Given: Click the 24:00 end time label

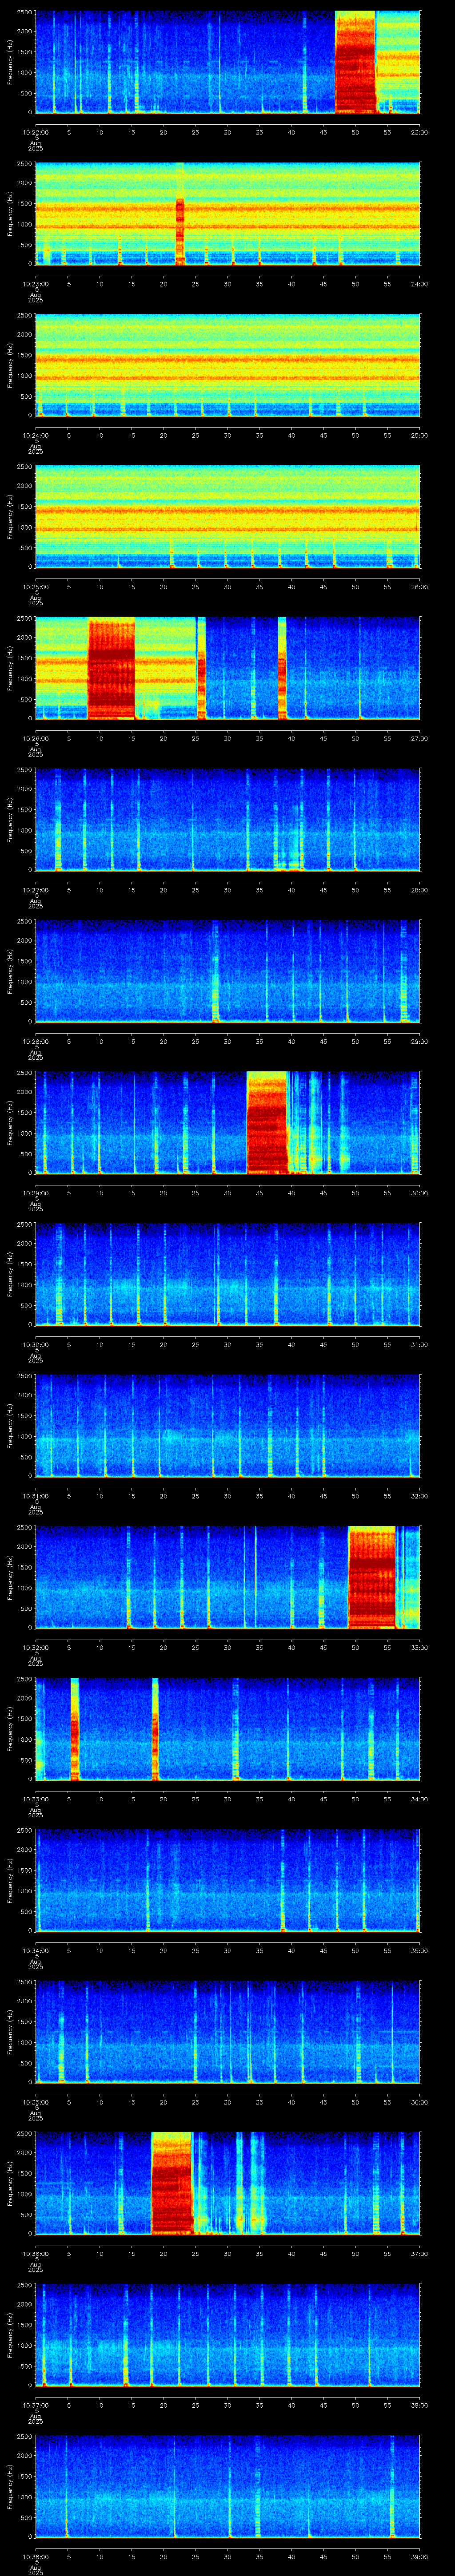Looking at the screenshot, I should [419, 284].
